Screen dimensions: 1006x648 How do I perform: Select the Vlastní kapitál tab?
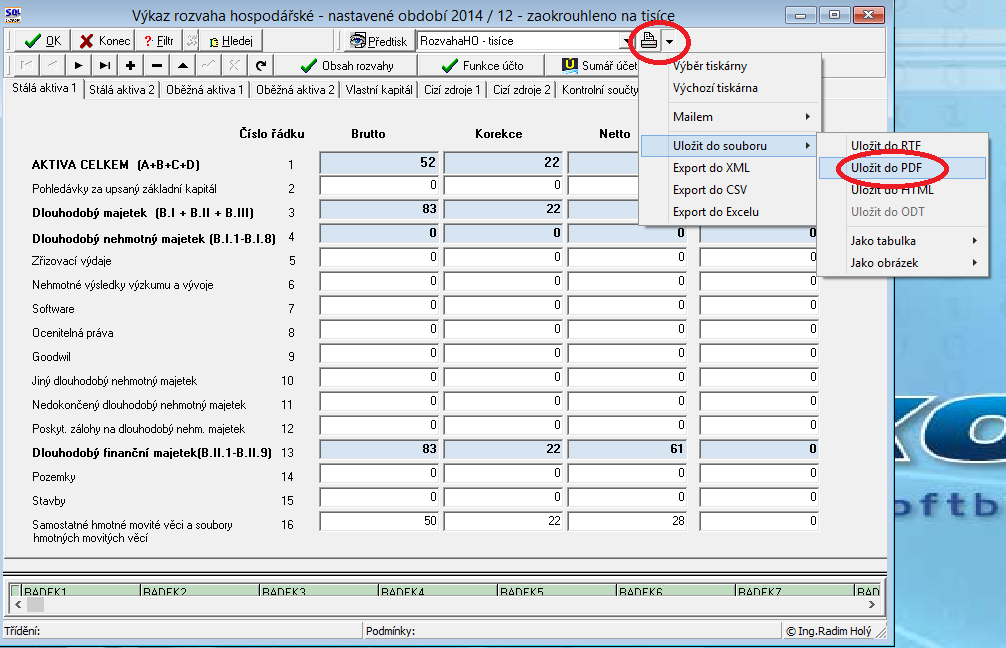tap(379, 90)
